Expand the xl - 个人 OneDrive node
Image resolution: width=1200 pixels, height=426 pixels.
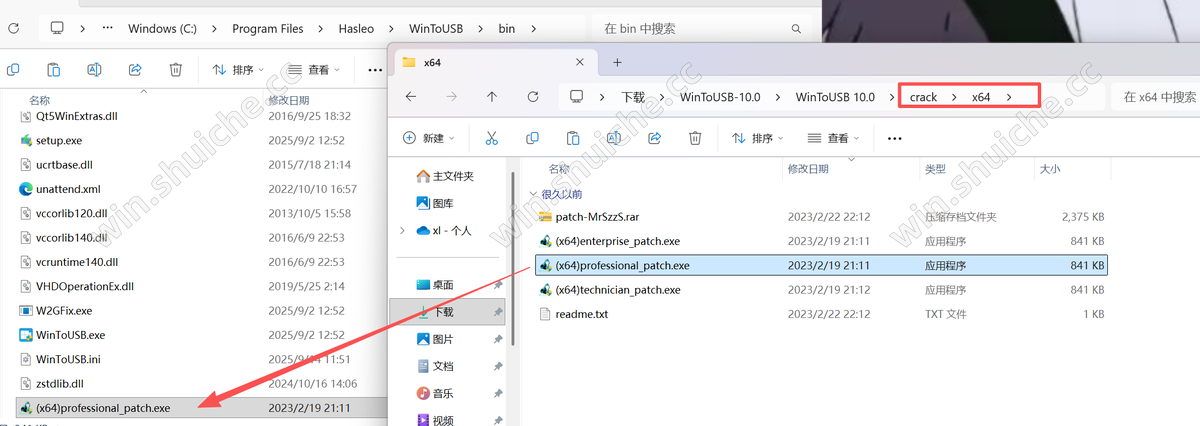[402, 230]
